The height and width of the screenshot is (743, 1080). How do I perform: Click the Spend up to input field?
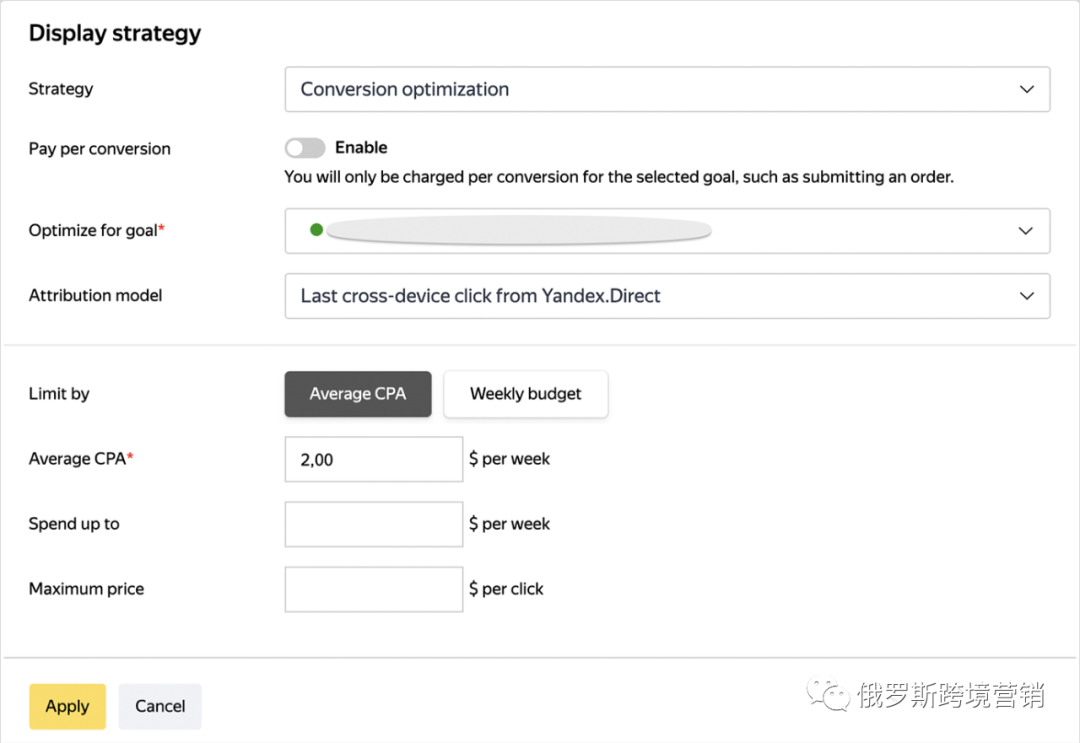tap(373, 524)
